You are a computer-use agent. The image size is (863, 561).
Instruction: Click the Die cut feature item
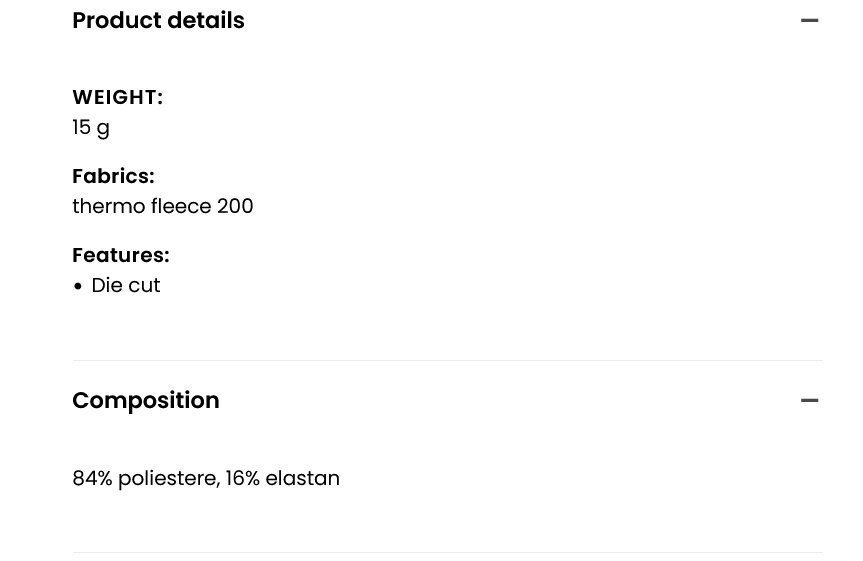click(126, 286)
